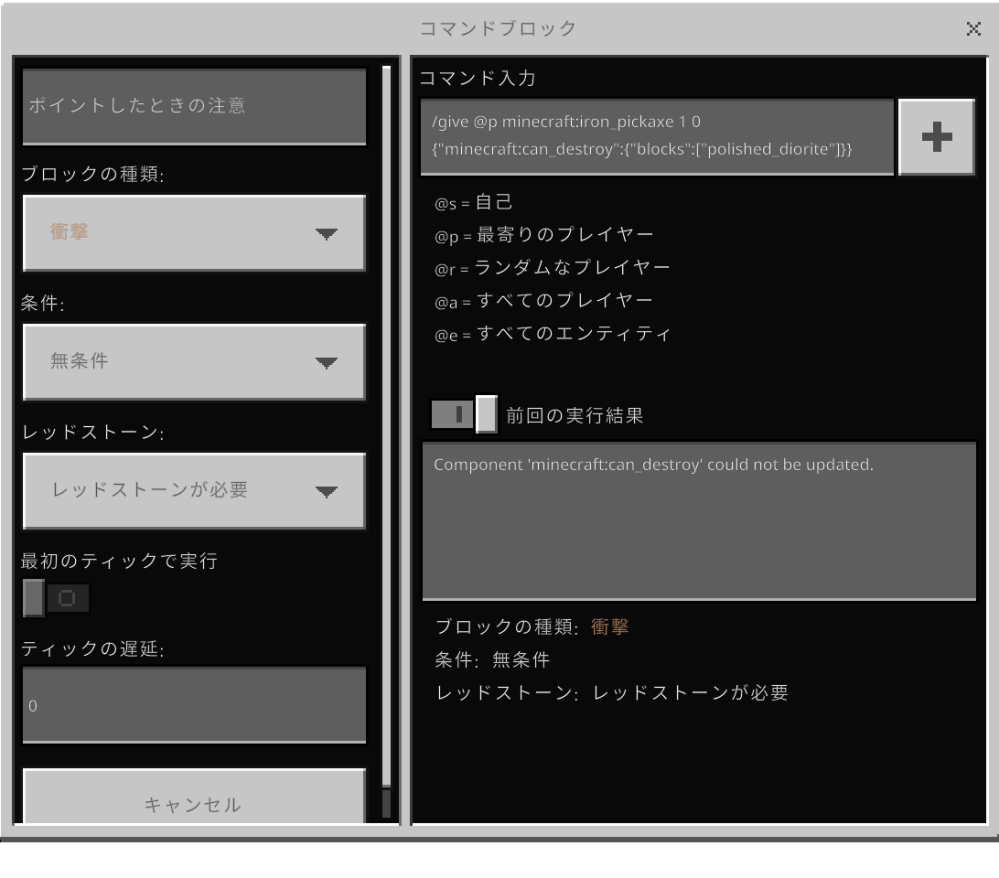Viewport: 999px width, 878px height.
Task: Click the '@r = ランダムなプレイヤー' hint text
Action: (x=552, y=268)
